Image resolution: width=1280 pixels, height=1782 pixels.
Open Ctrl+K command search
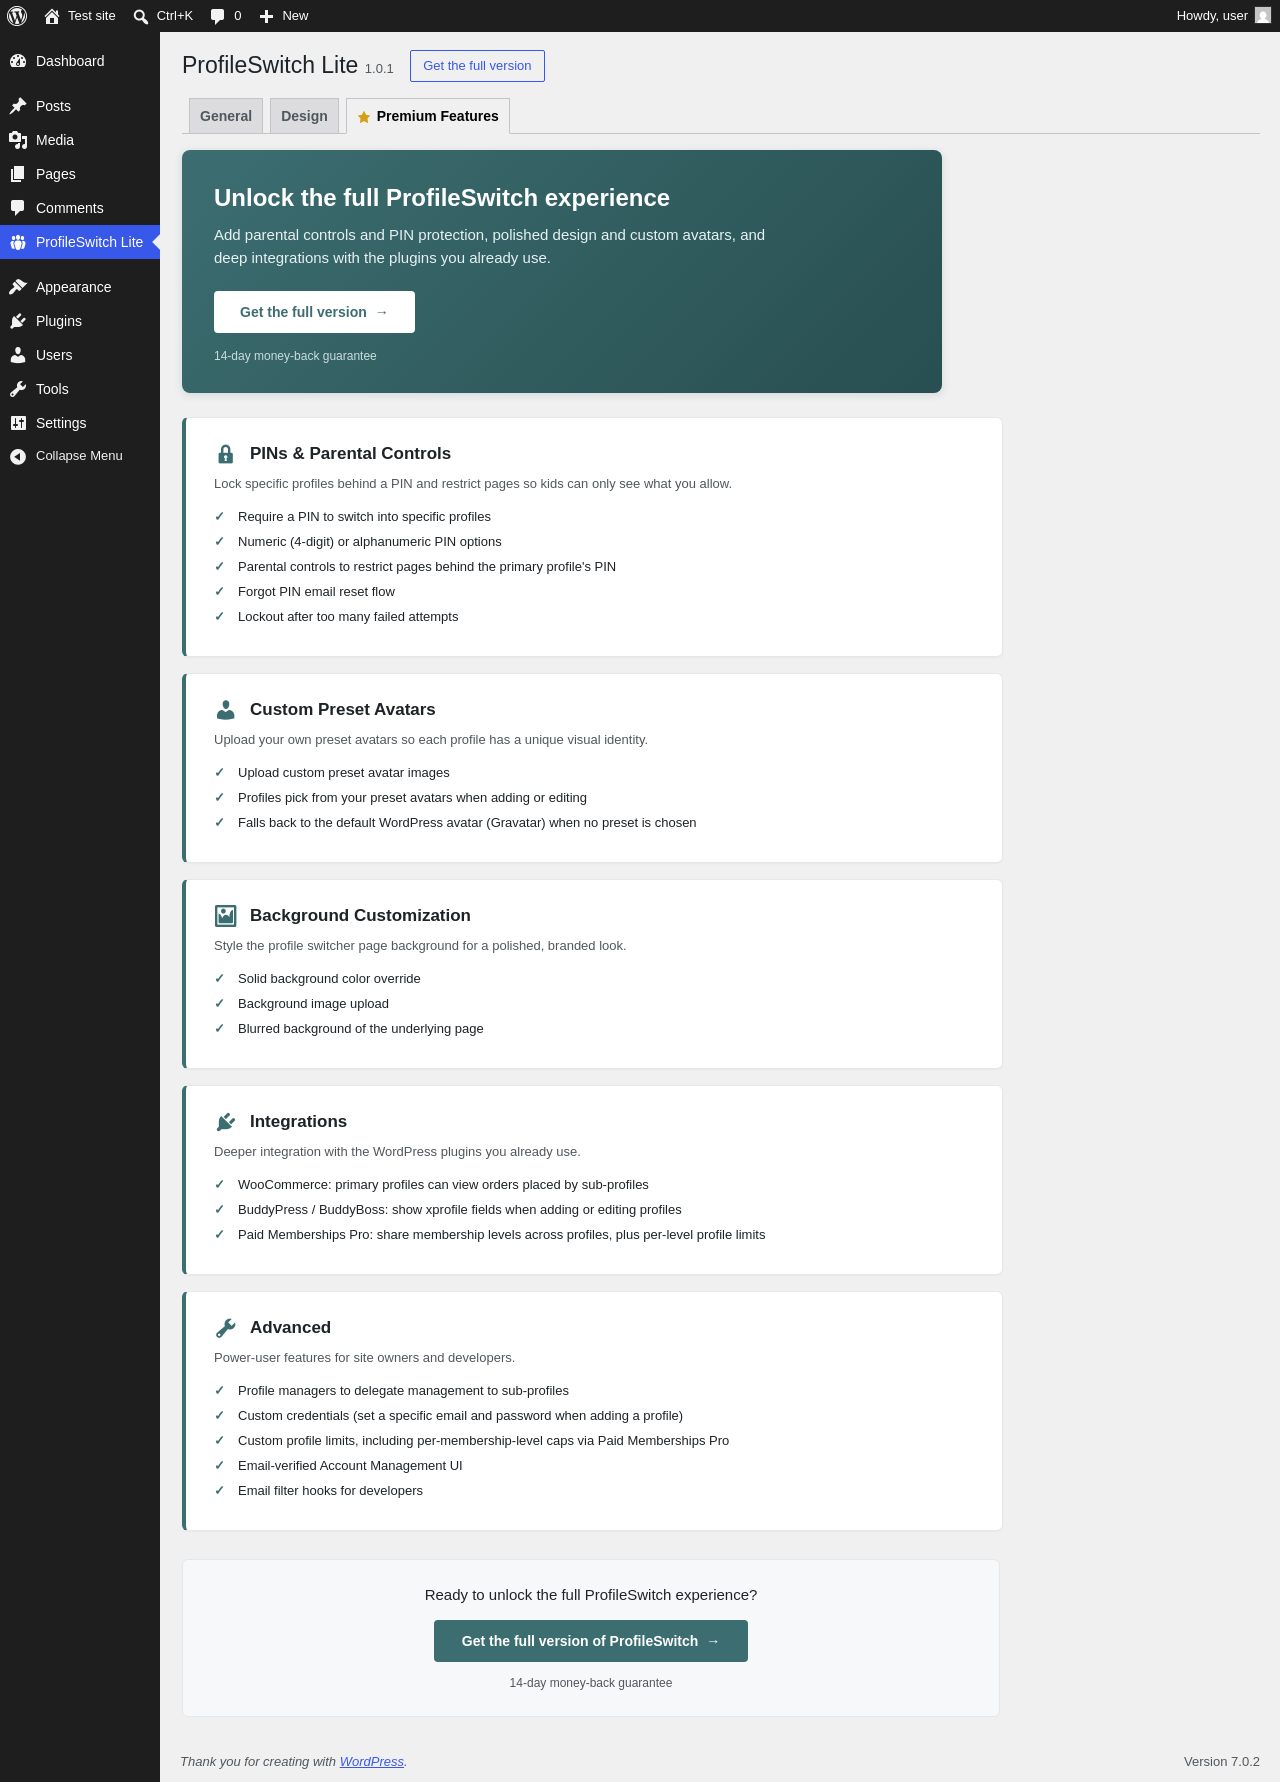(163, 16)
